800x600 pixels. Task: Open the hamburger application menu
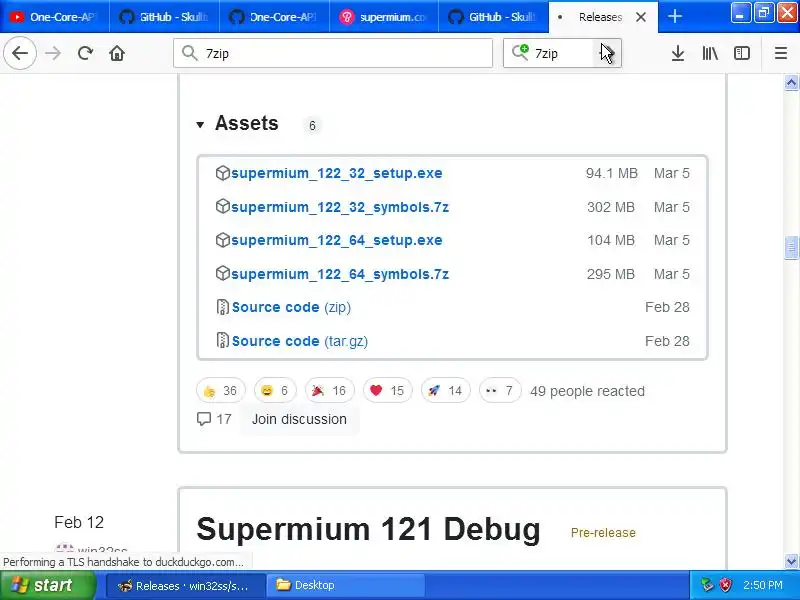coord(781,53)
